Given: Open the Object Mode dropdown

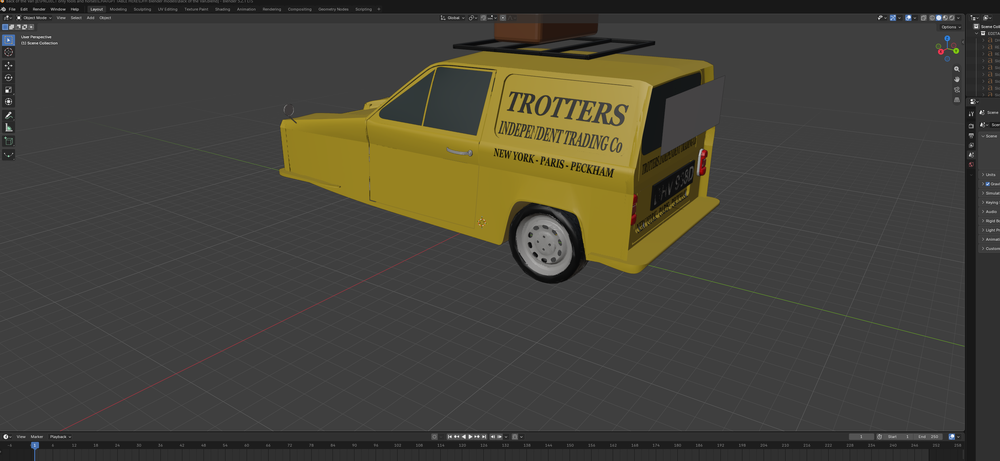Looking at the screenshot, I should point(36,18).
